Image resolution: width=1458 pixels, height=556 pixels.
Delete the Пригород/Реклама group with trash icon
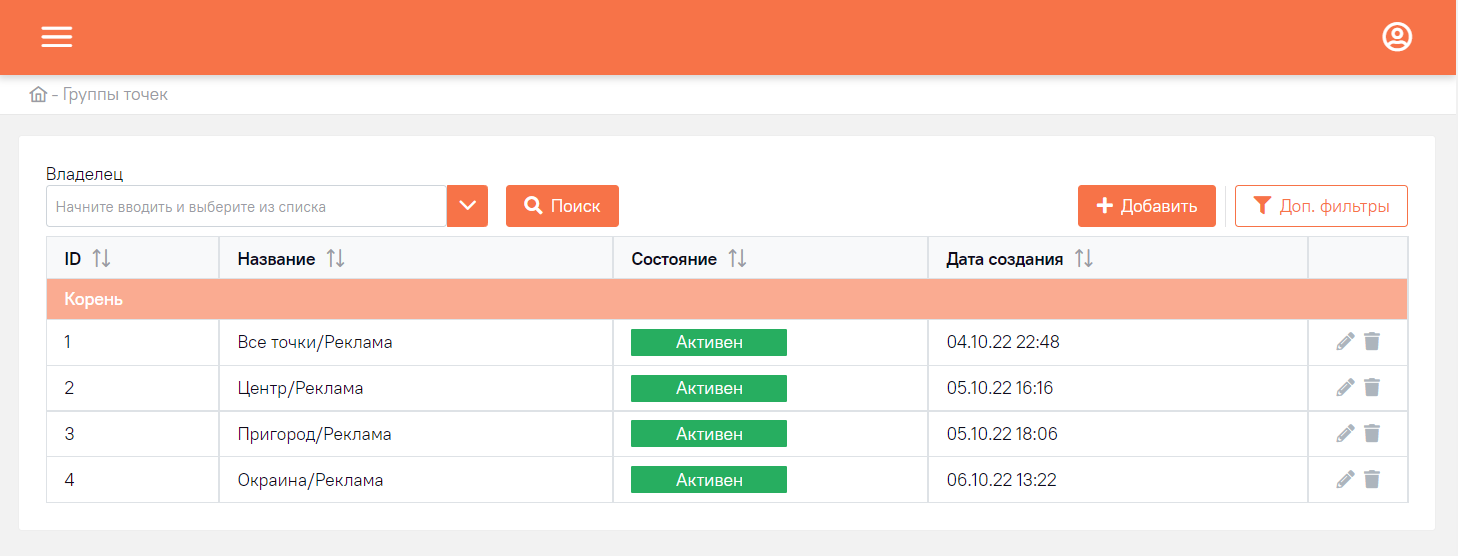point(1372,434)
